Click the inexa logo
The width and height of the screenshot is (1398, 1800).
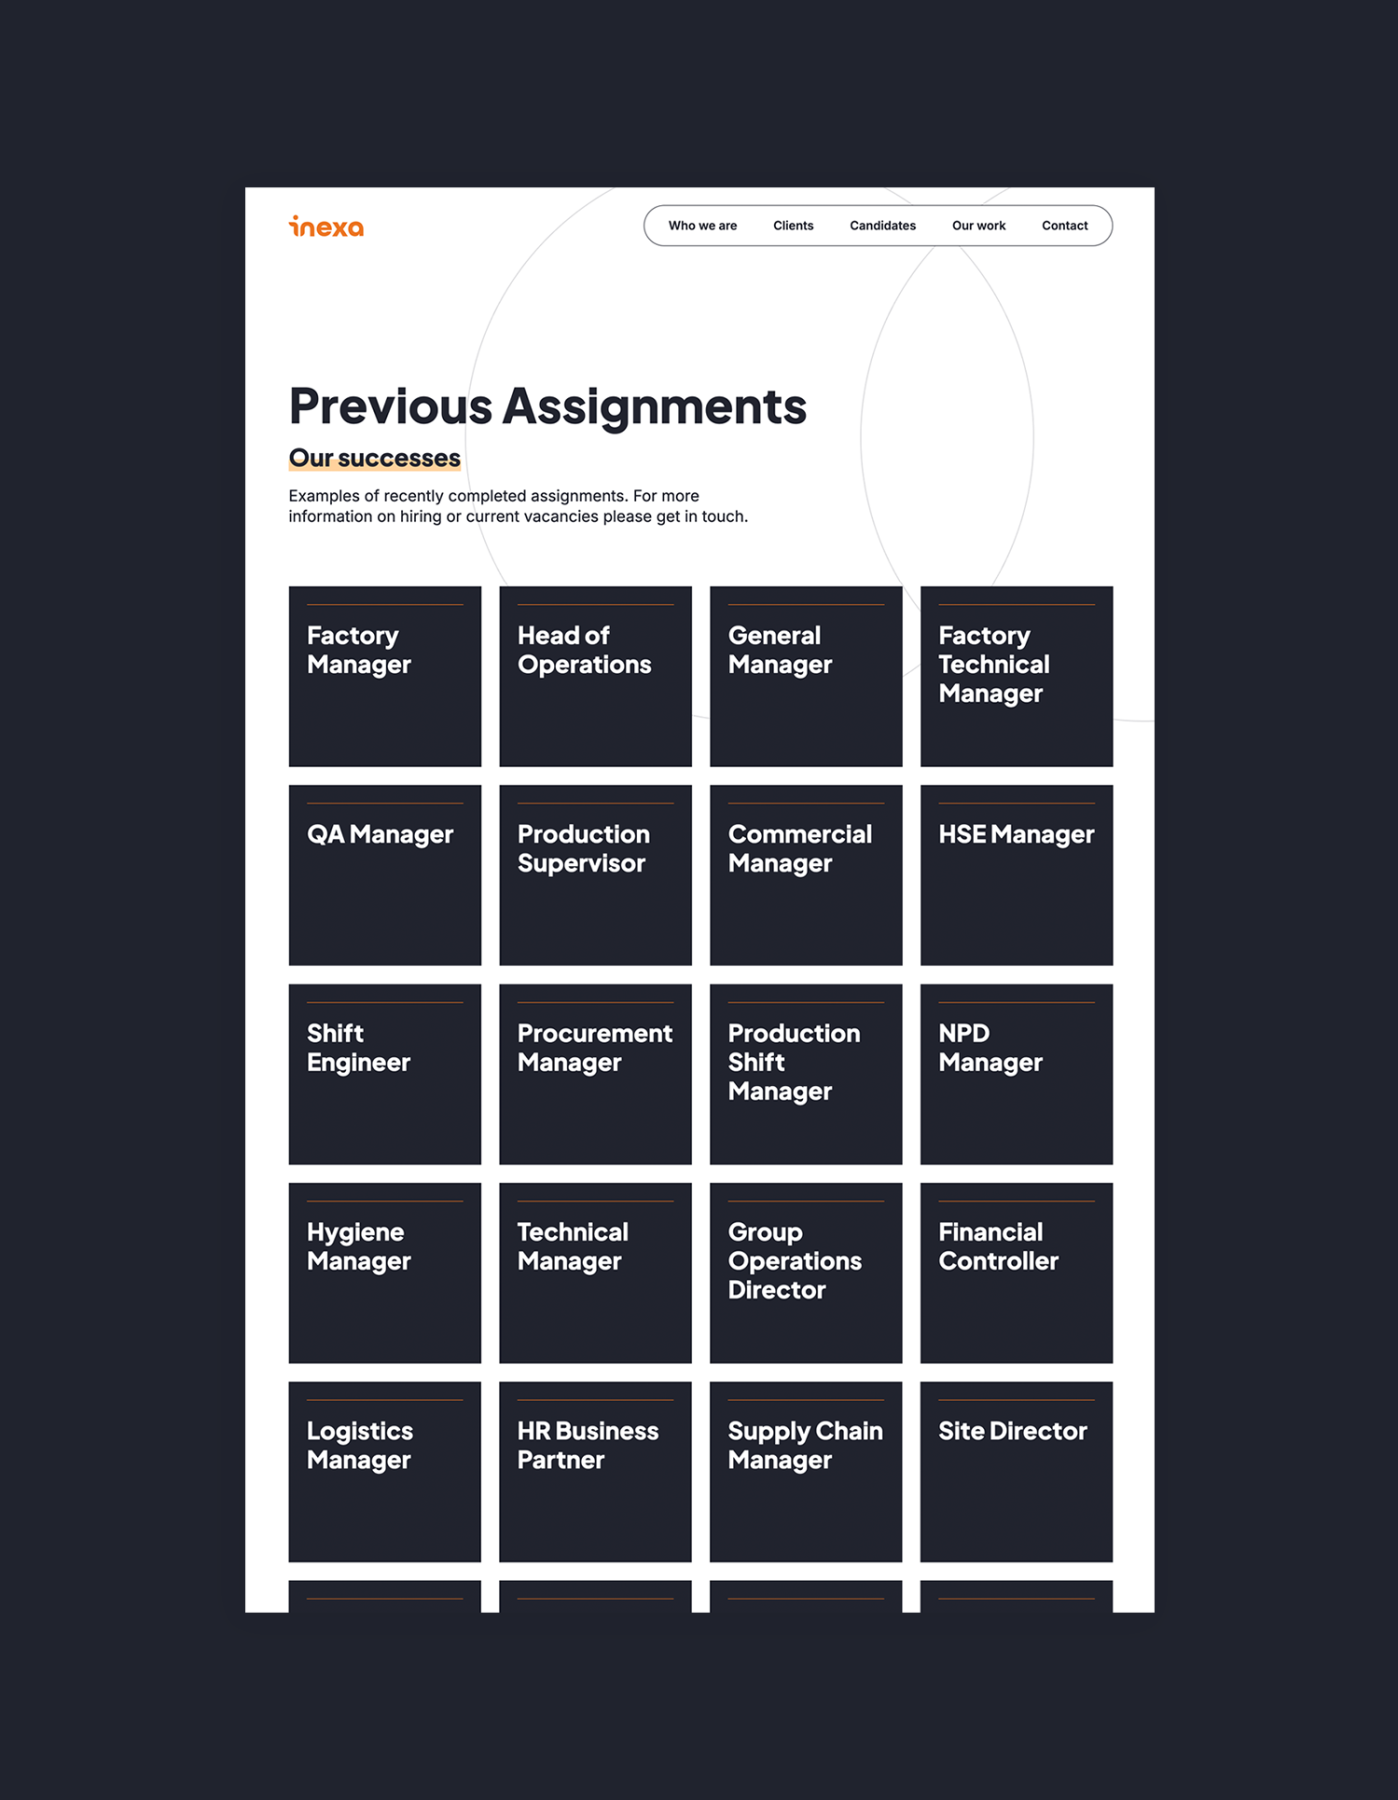(x=326, y=227)
